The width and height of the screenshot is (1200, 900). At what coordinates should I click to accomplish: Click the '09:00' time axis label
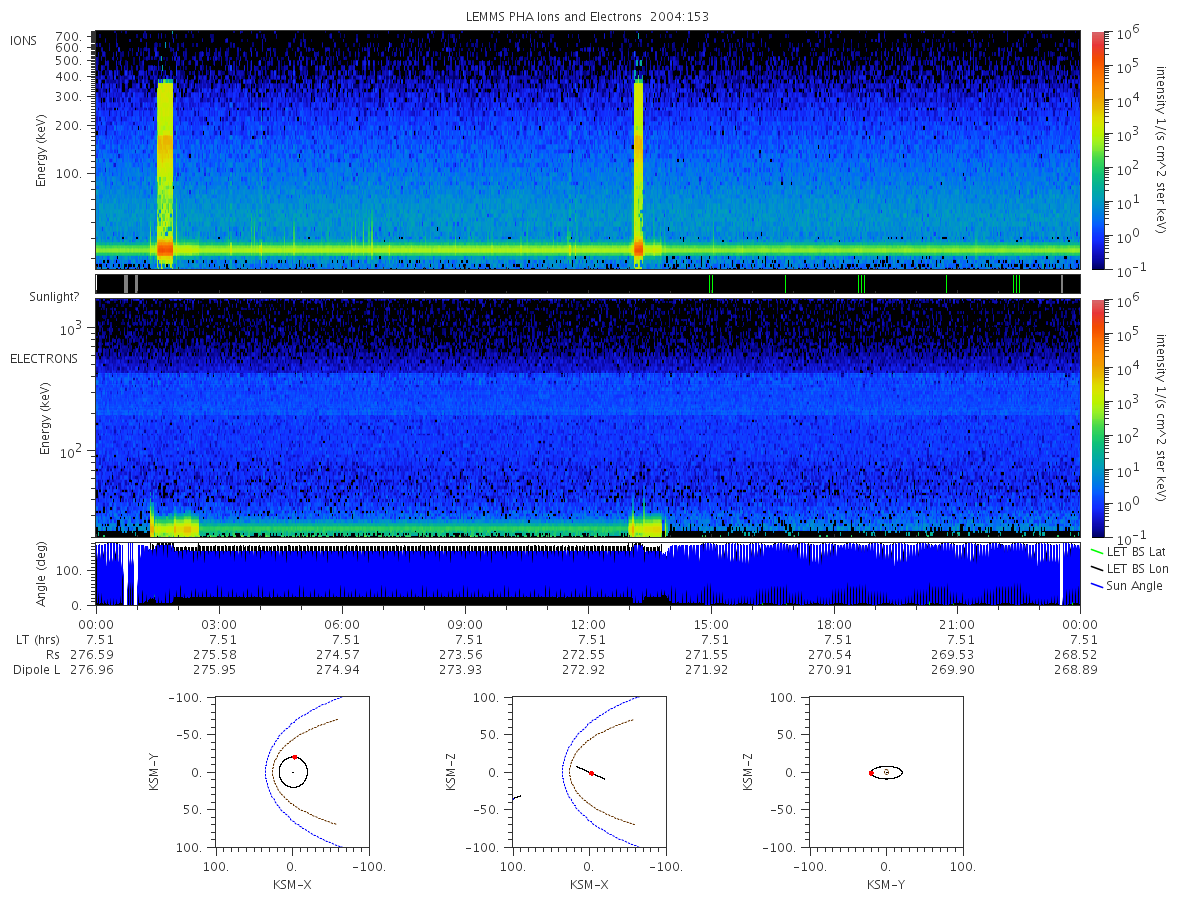coord(466,623)
